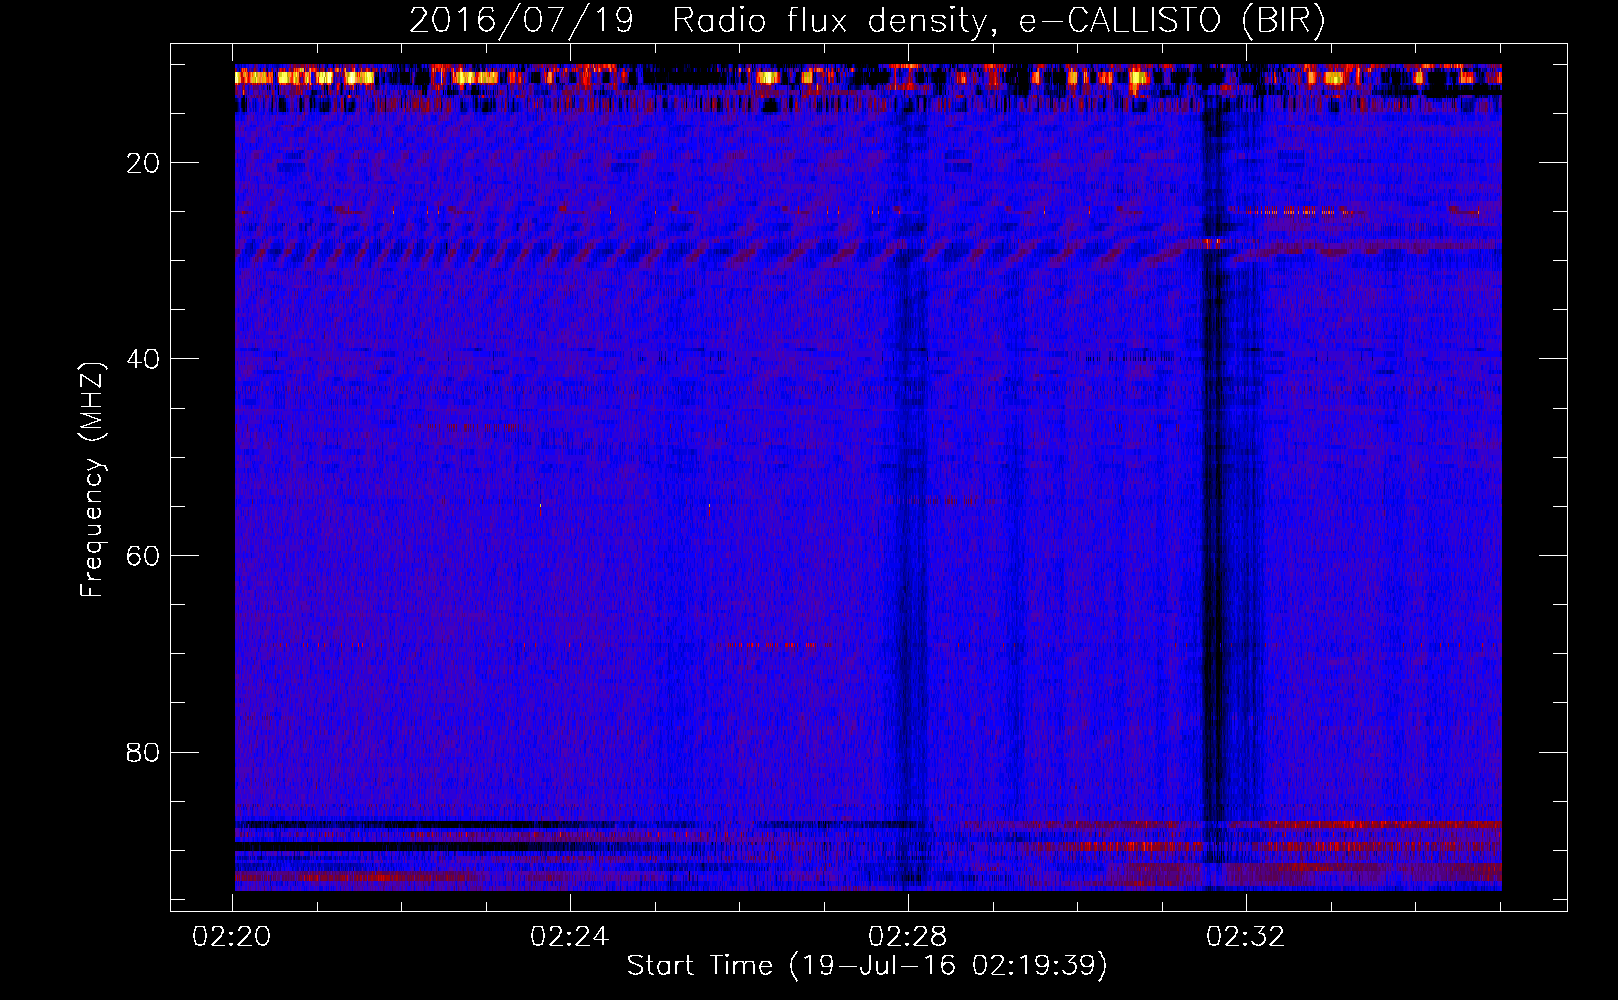Click the 02:32 time tick label
The image size is (1618, 1000).
1246,937
